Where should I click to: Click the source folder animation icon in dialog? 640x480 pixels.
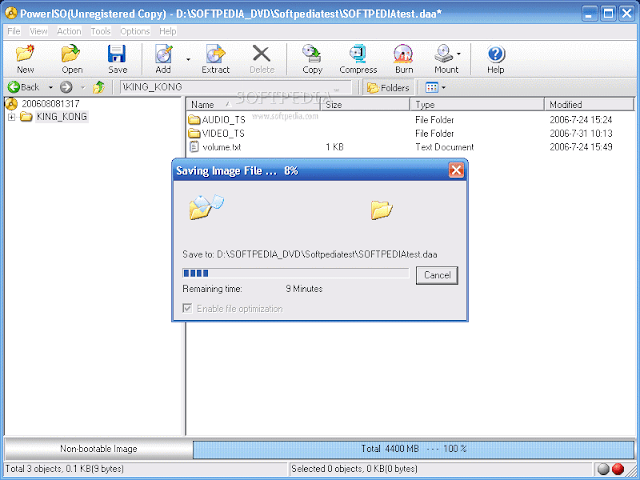tap(207, 207)
